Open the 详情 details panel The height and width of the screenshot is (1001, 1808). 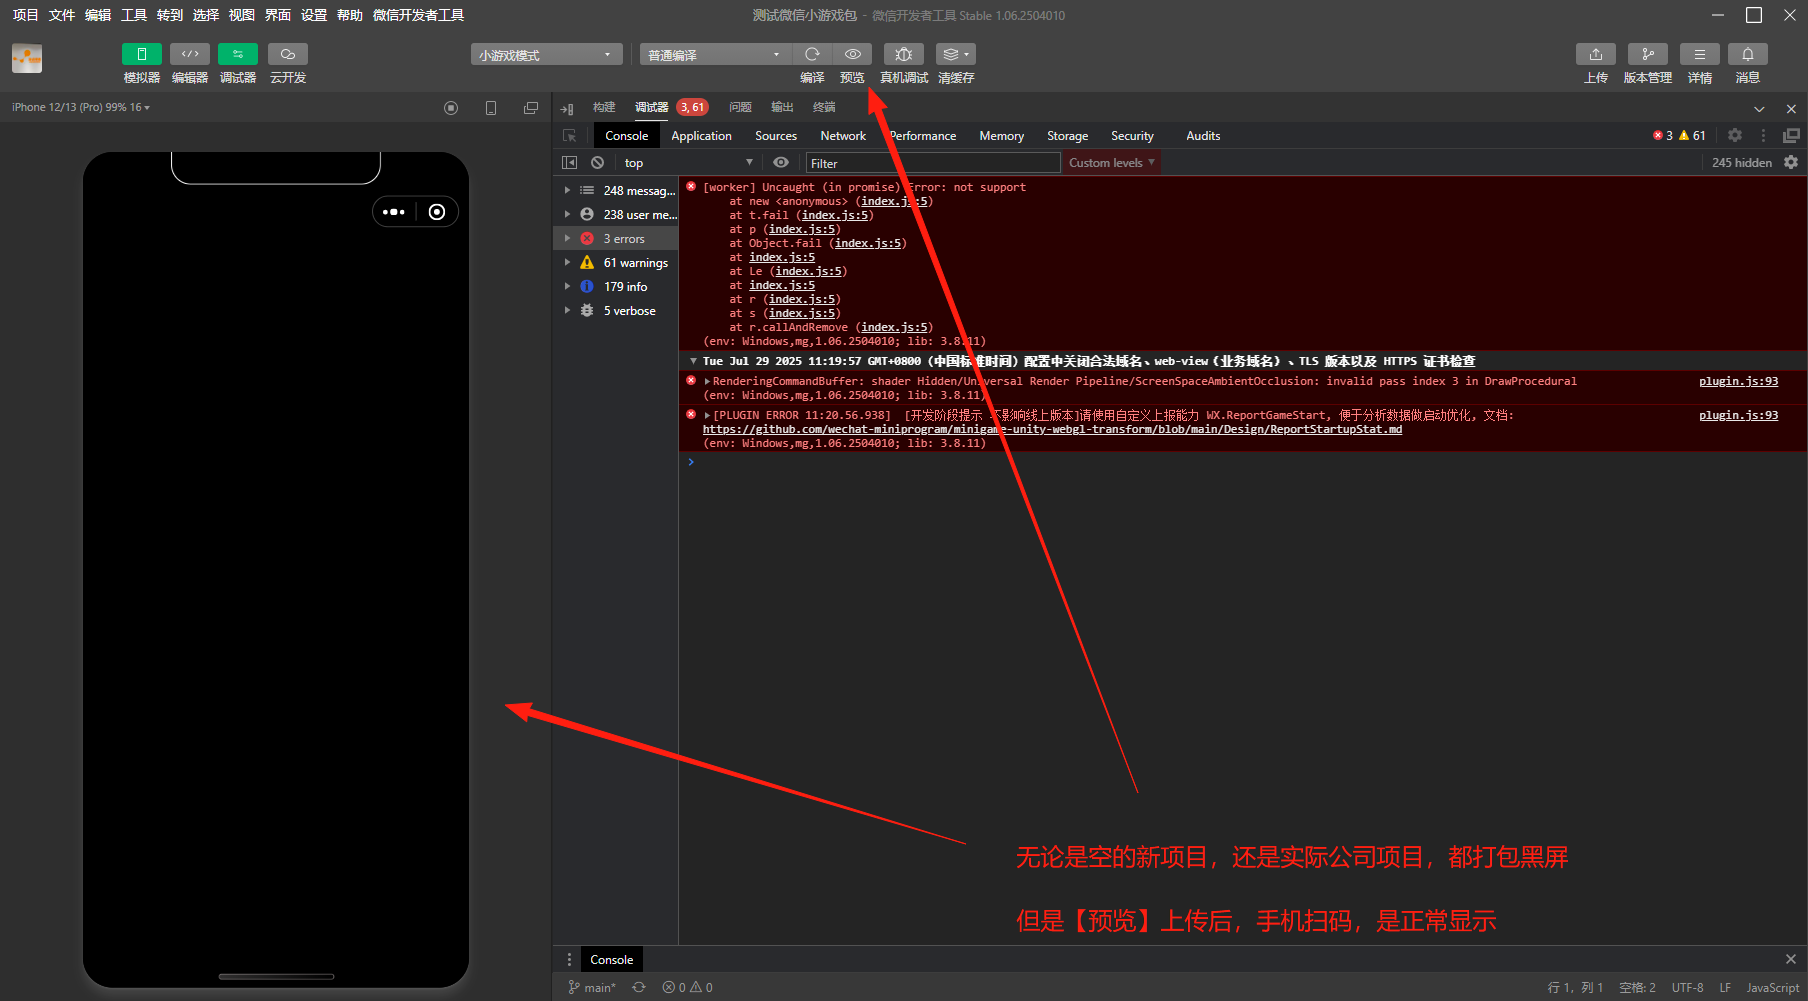pos(1700,54)
